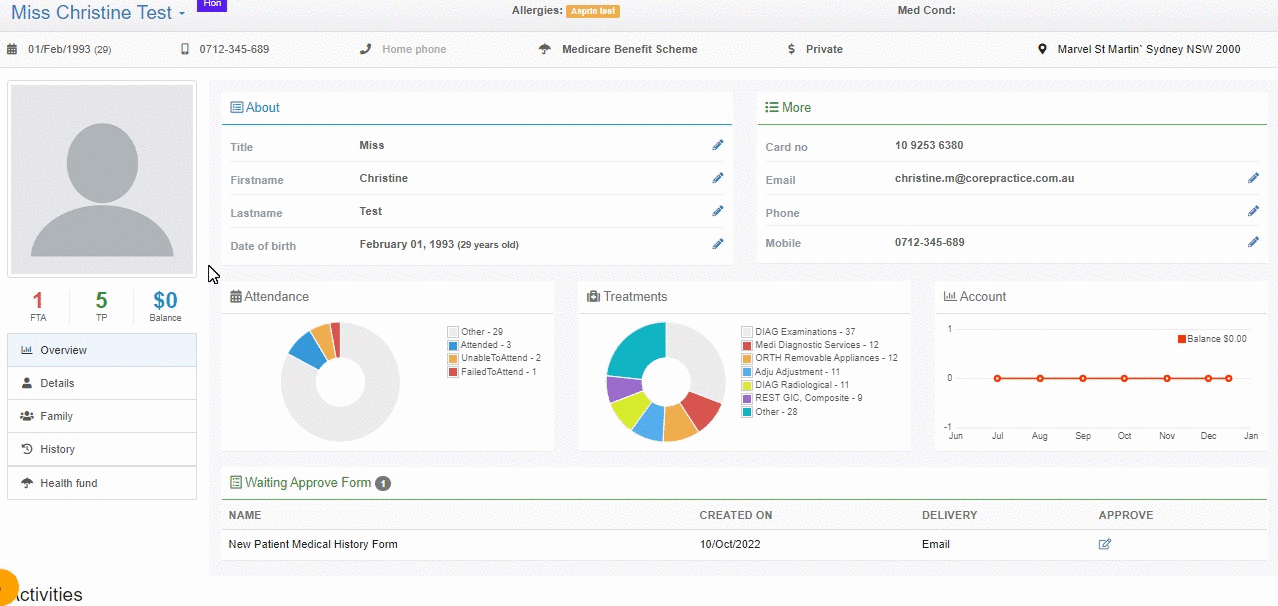Image resolution: width=1278 pixels, height=606 pixels.
Task: Edit the Phone pencil icon
Action: click(1253, 212)
